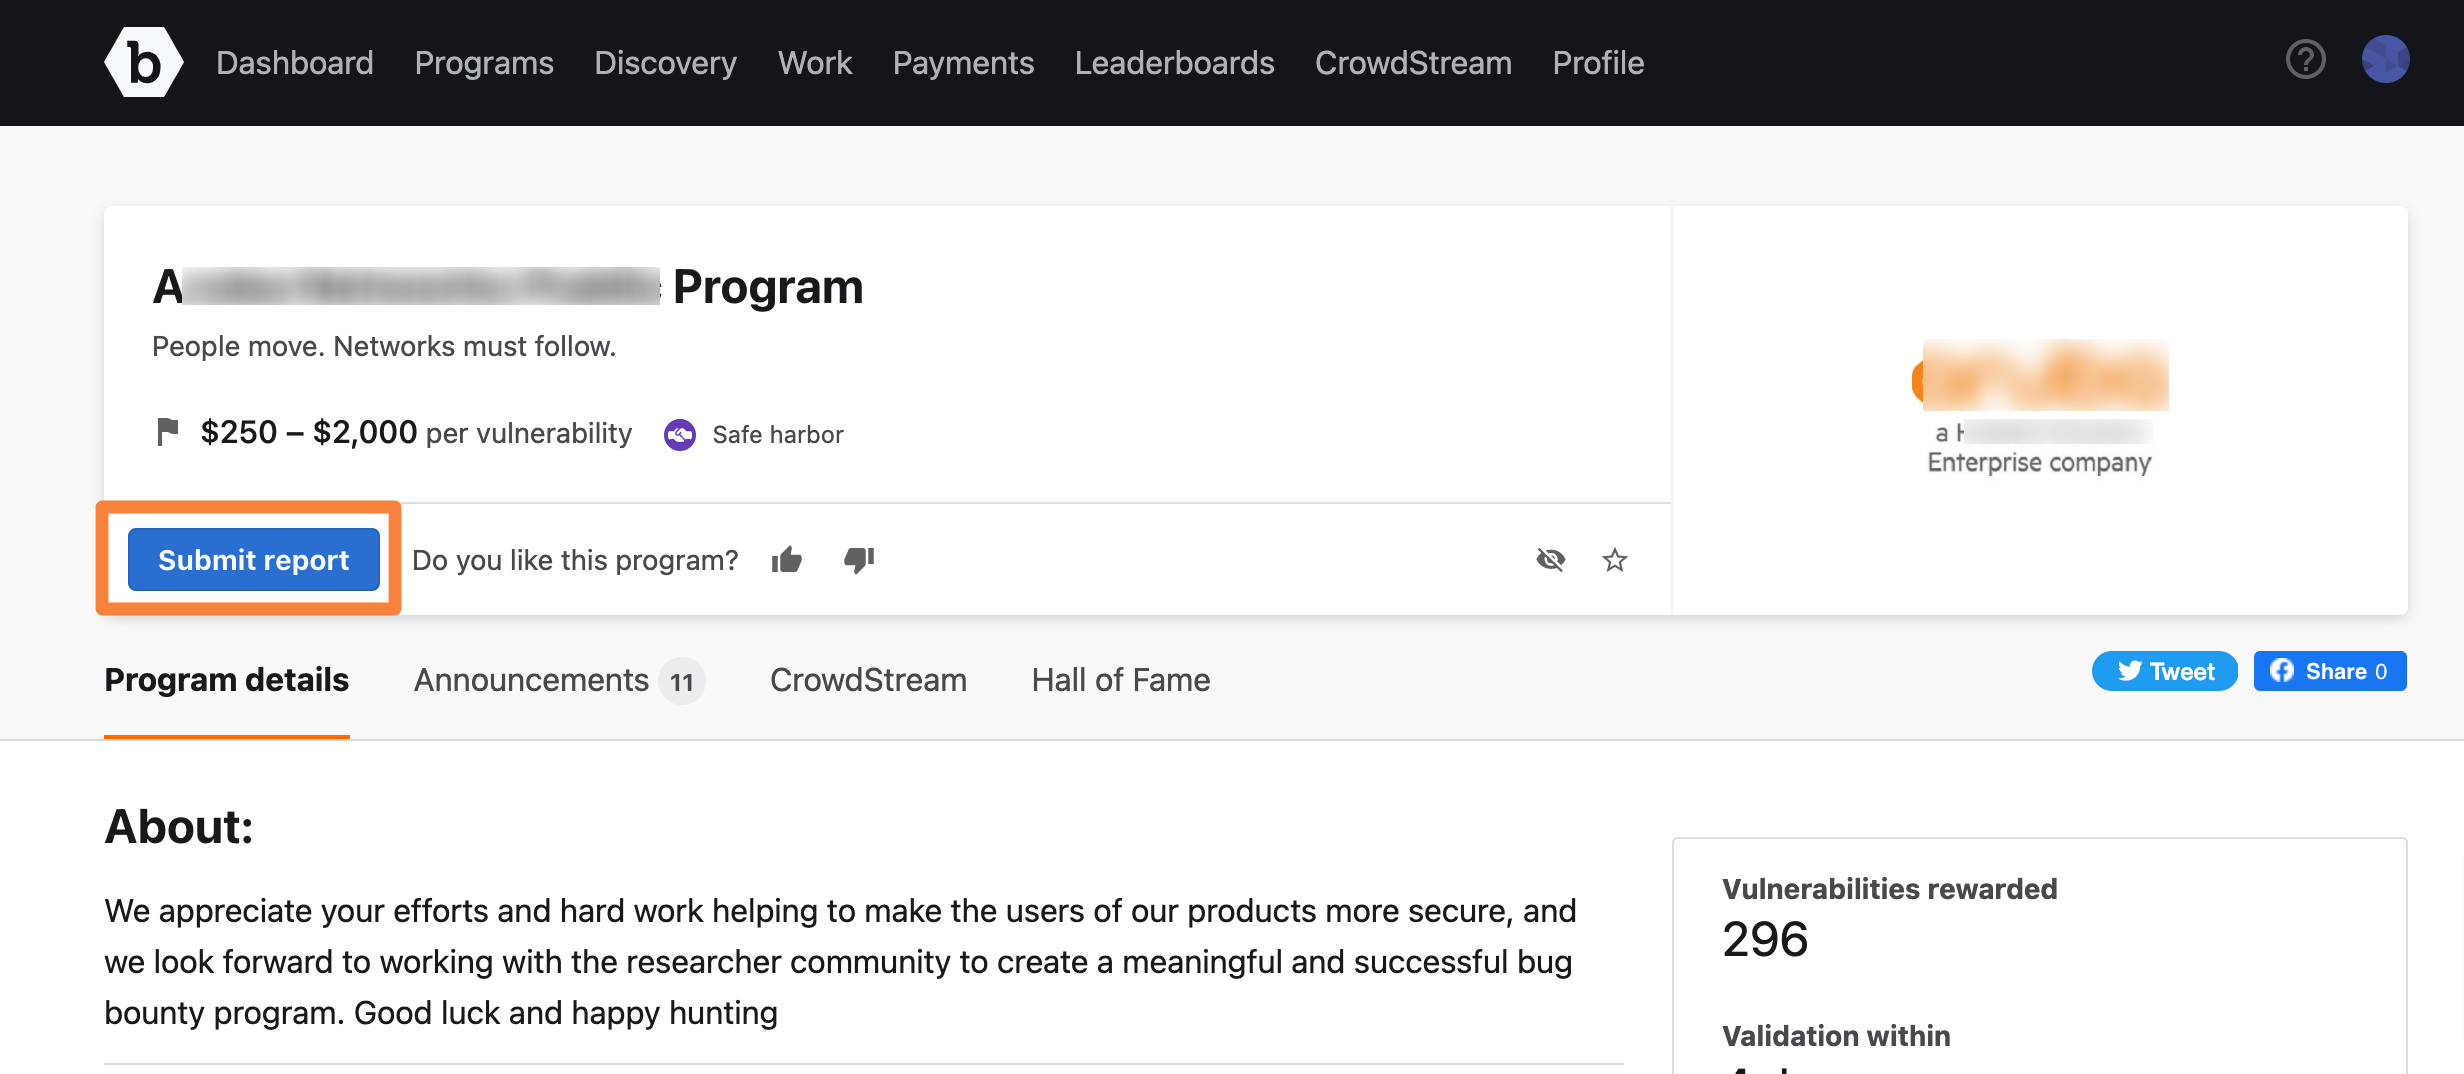Click the blurred company logo
2464x1074 pixels.
tap(2040, 376)
